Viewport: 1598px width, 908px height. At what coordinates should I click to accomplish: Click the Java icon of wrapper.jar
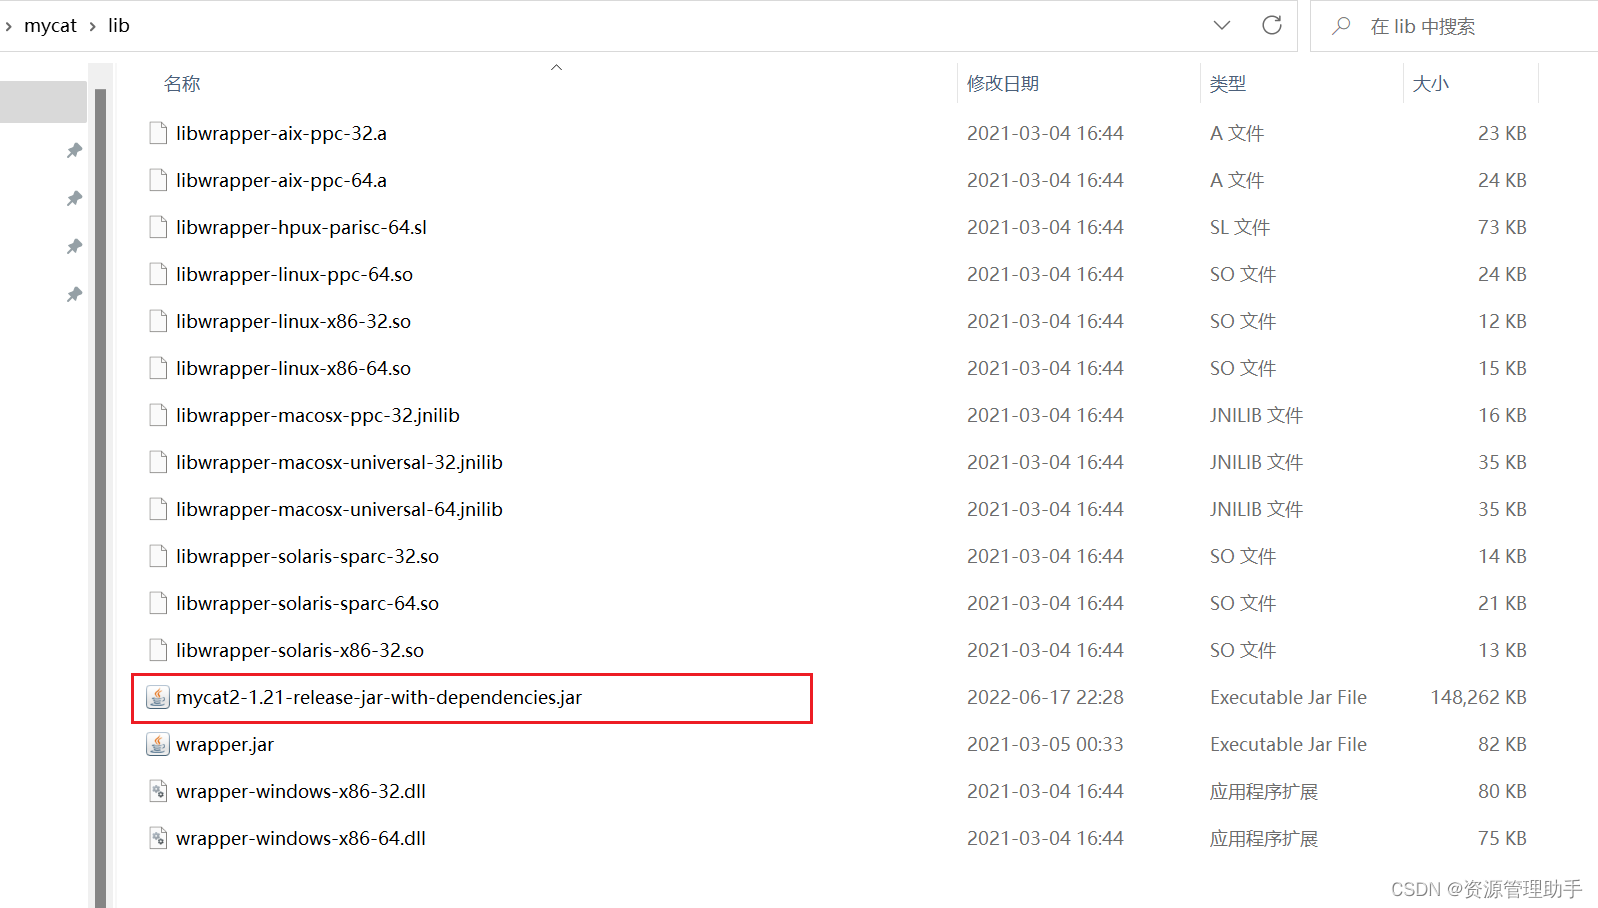point(158,744)
